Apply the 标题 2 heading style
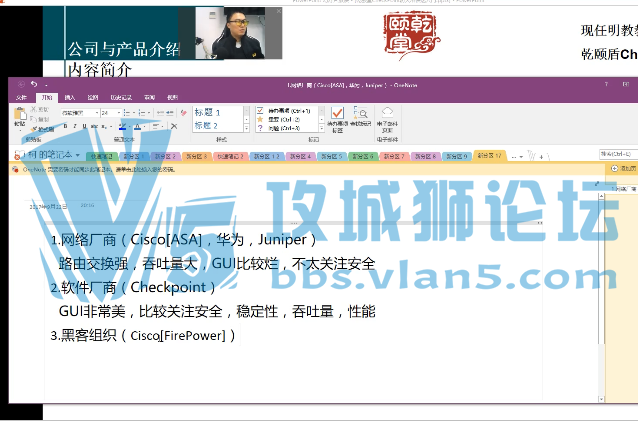Screen dimensions: 638x421 [206, 125]
